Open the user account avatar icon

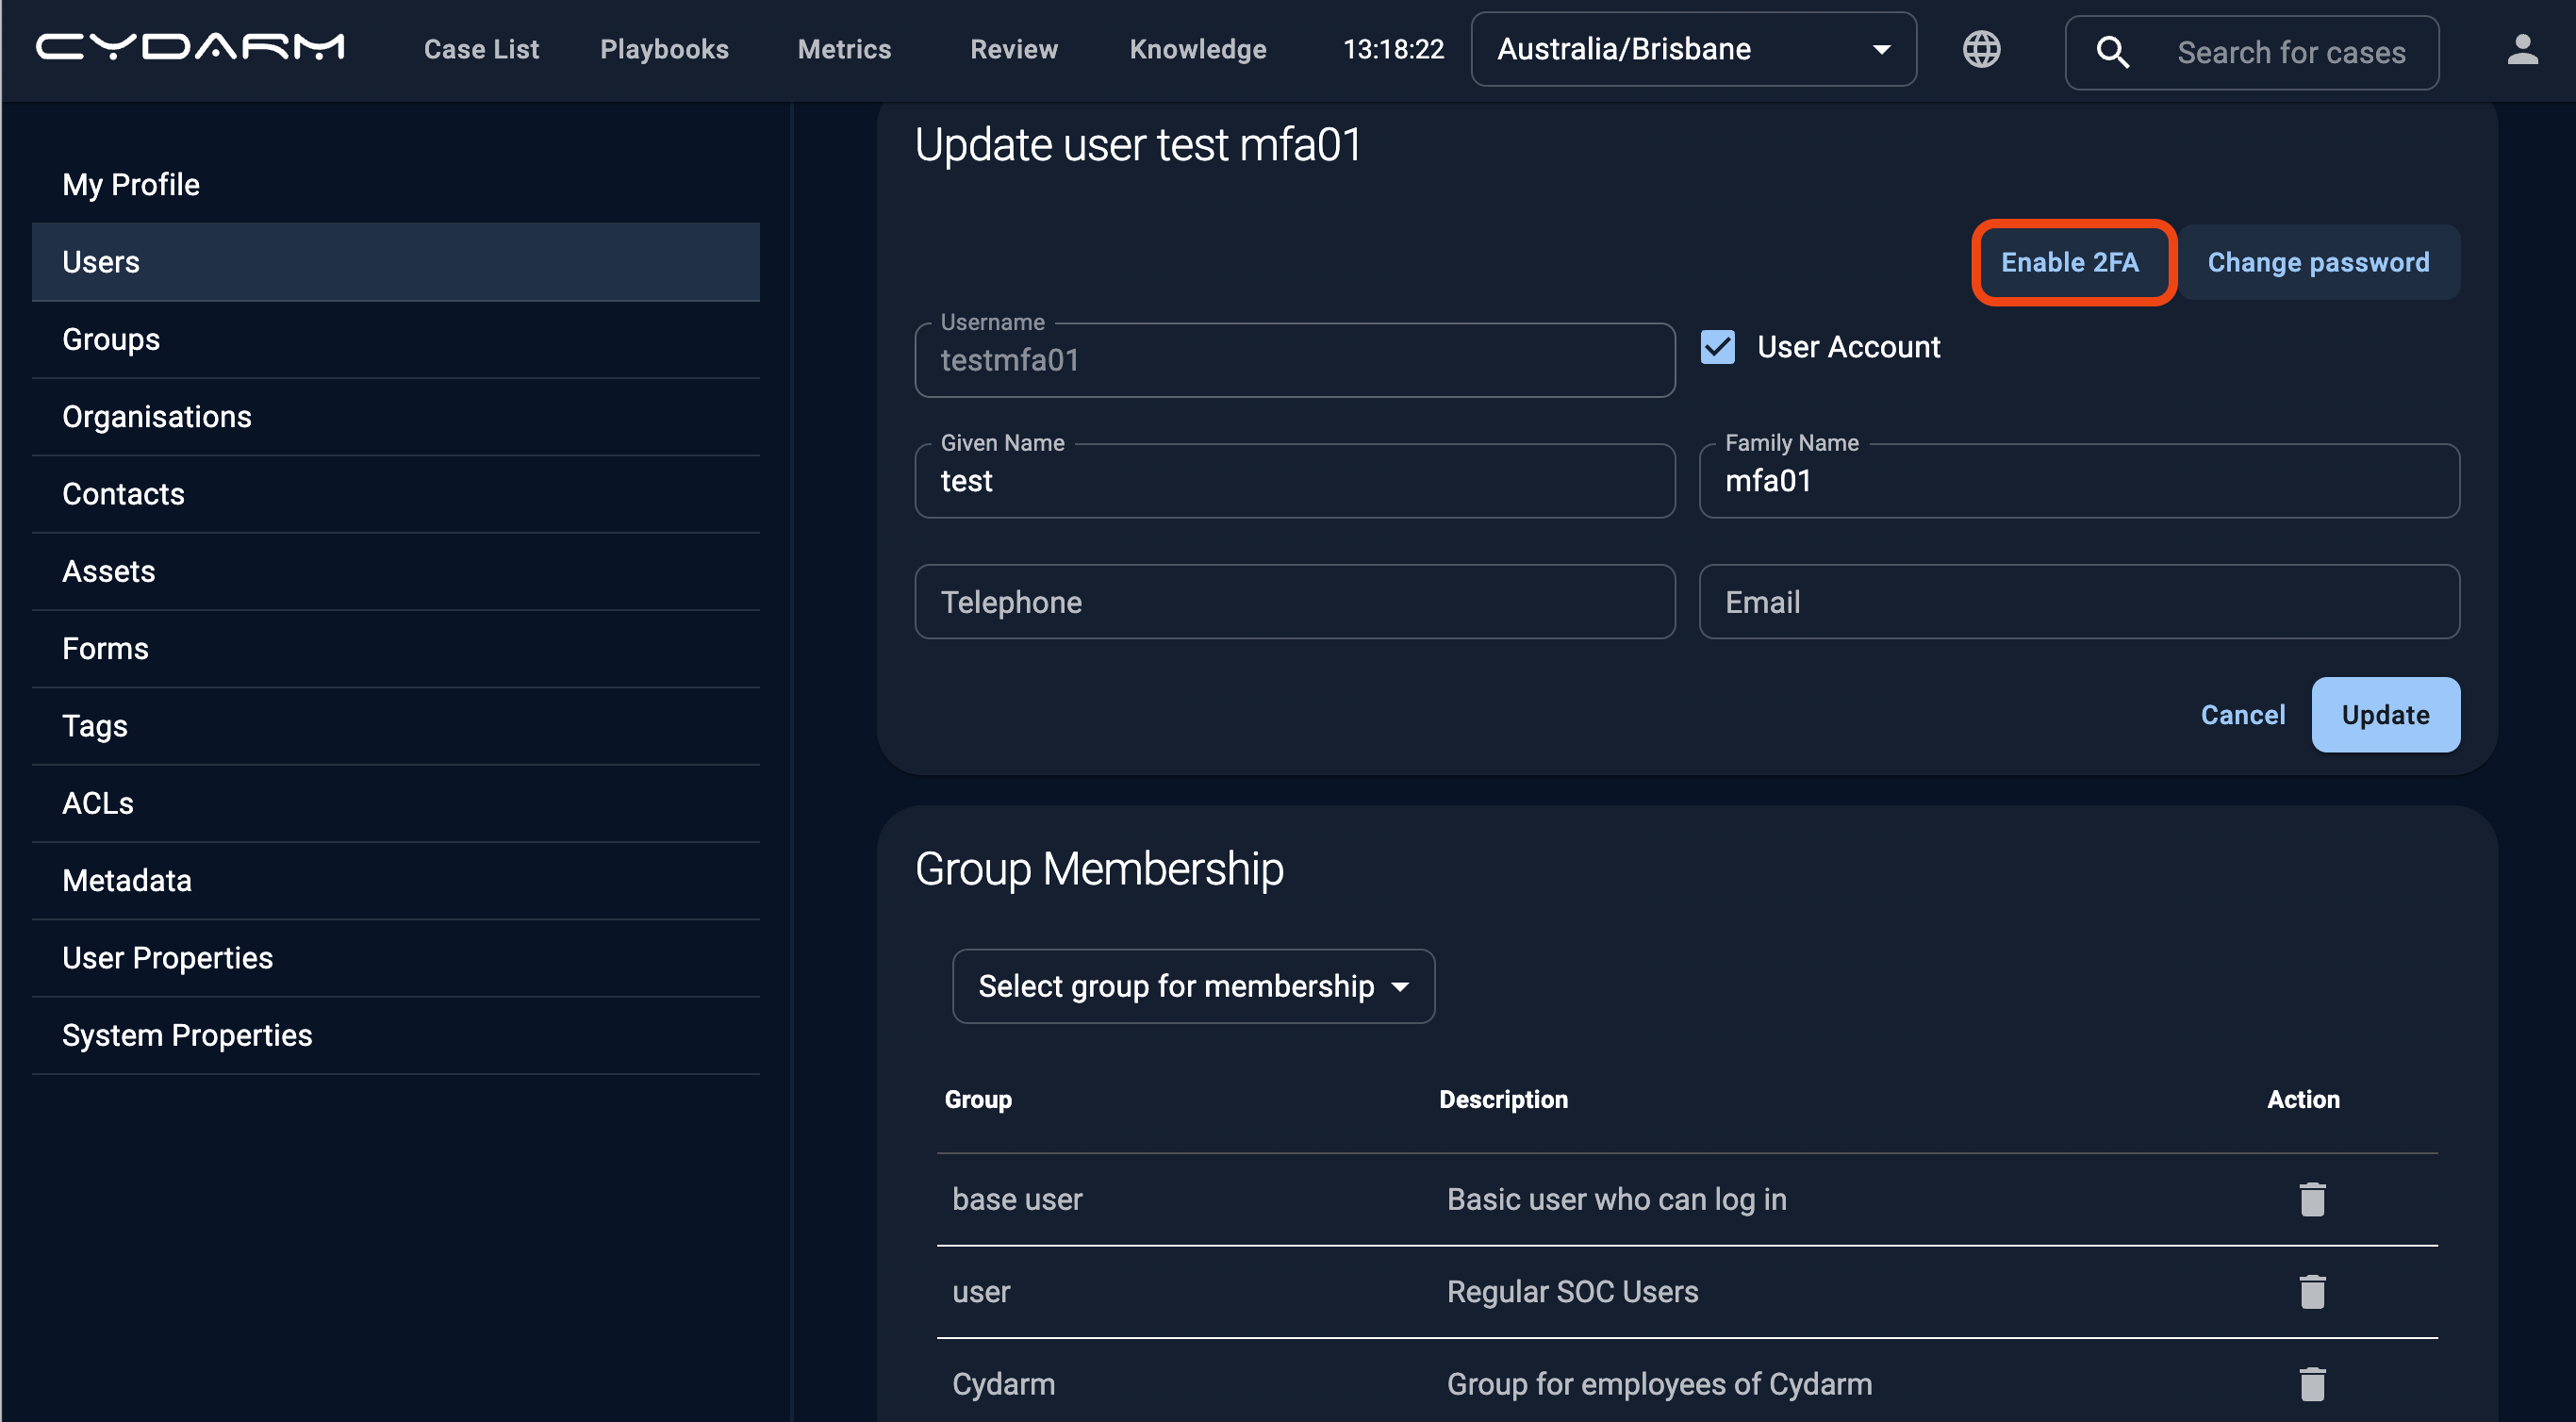tap(2521, 49)
